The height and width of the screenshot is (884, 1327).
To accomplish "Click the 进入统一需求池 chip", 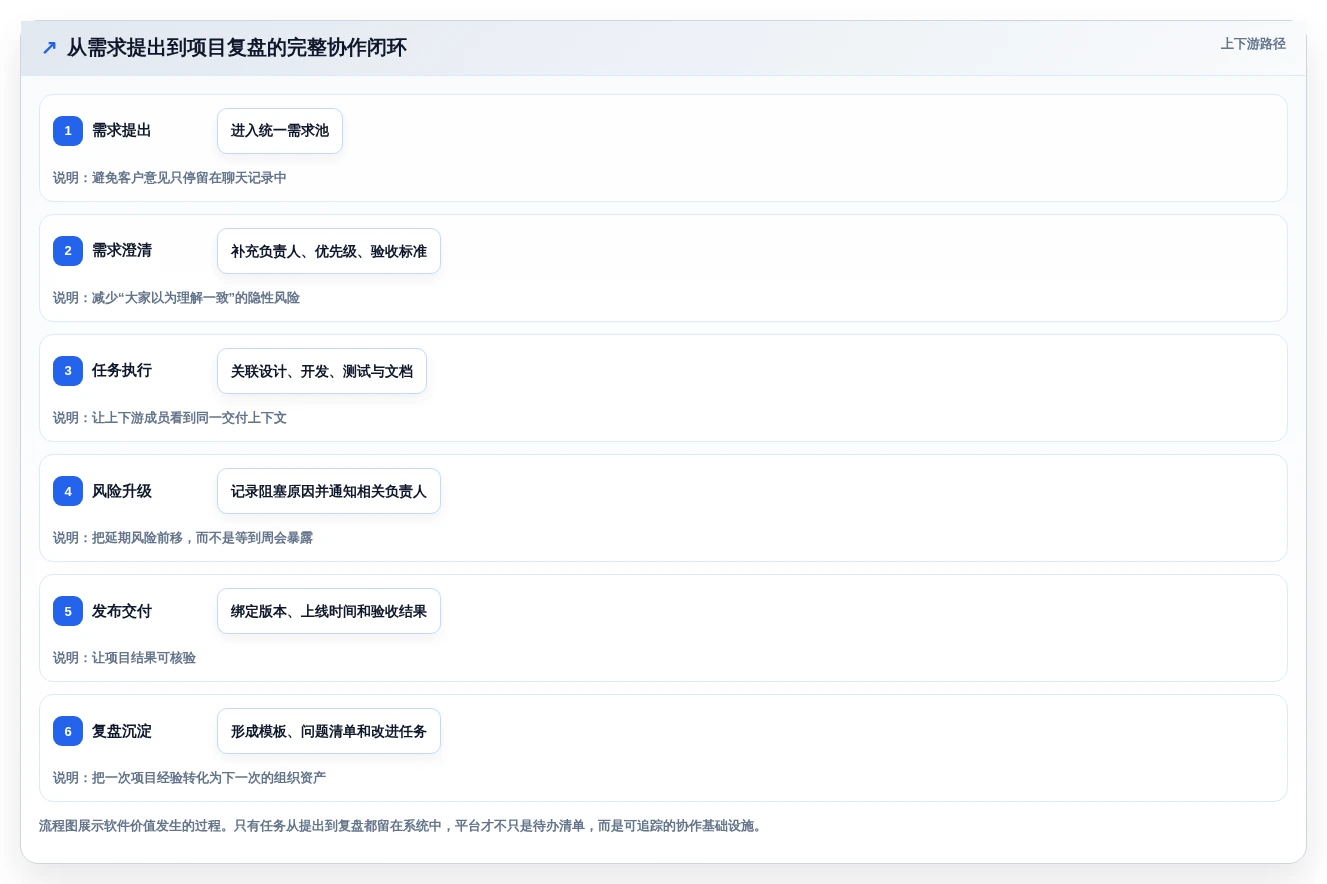I will (x=280, y=131).
